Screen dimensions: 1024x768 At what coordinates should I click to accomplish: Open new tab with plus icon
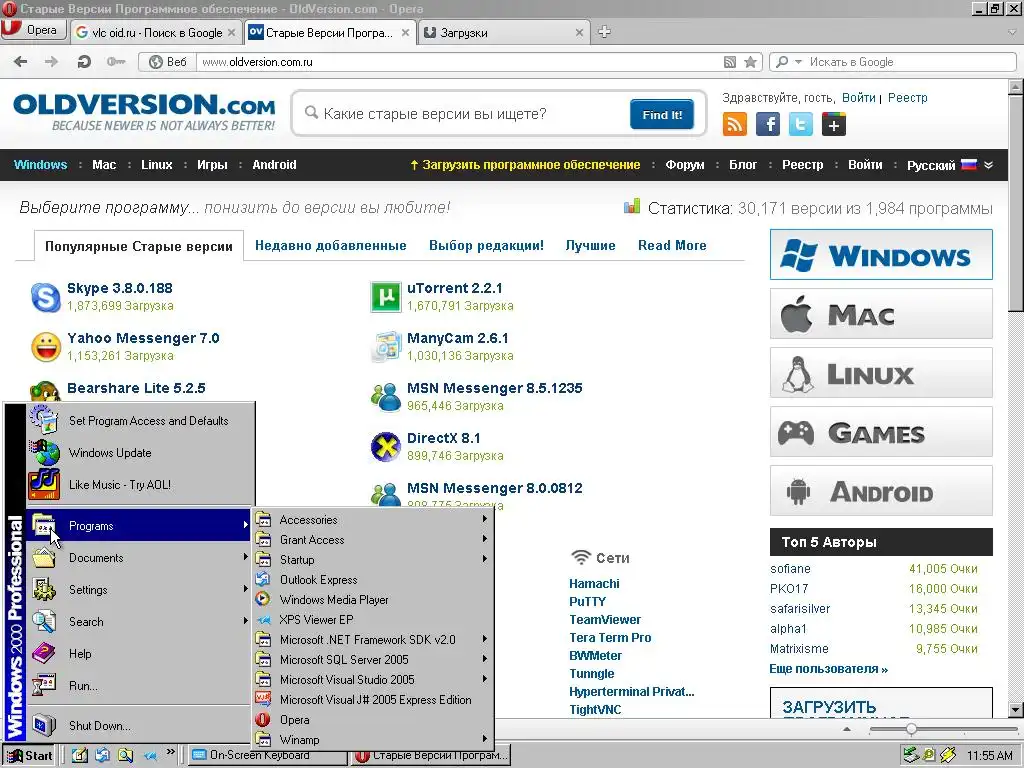604,31
